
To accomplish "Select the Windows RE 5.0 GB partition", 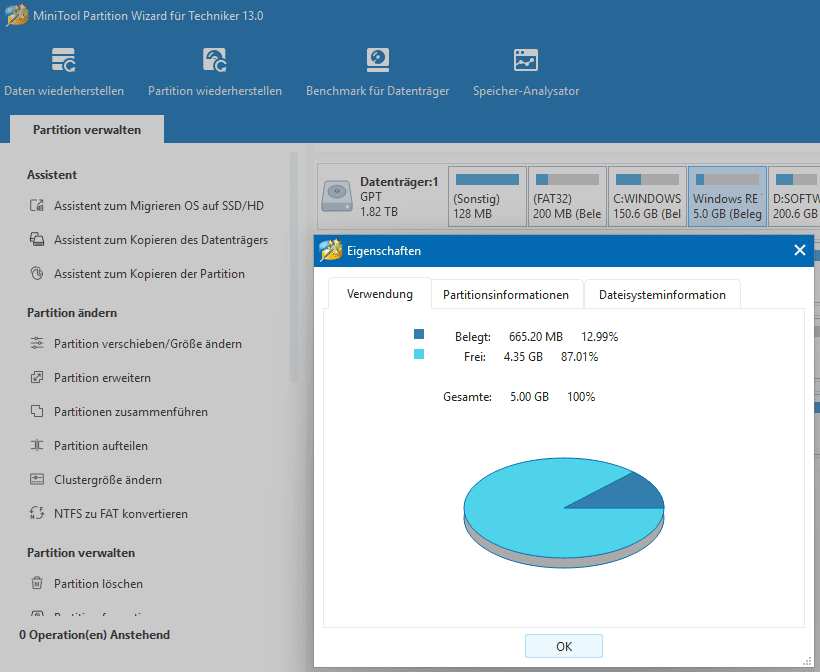I will coord(727,196).
